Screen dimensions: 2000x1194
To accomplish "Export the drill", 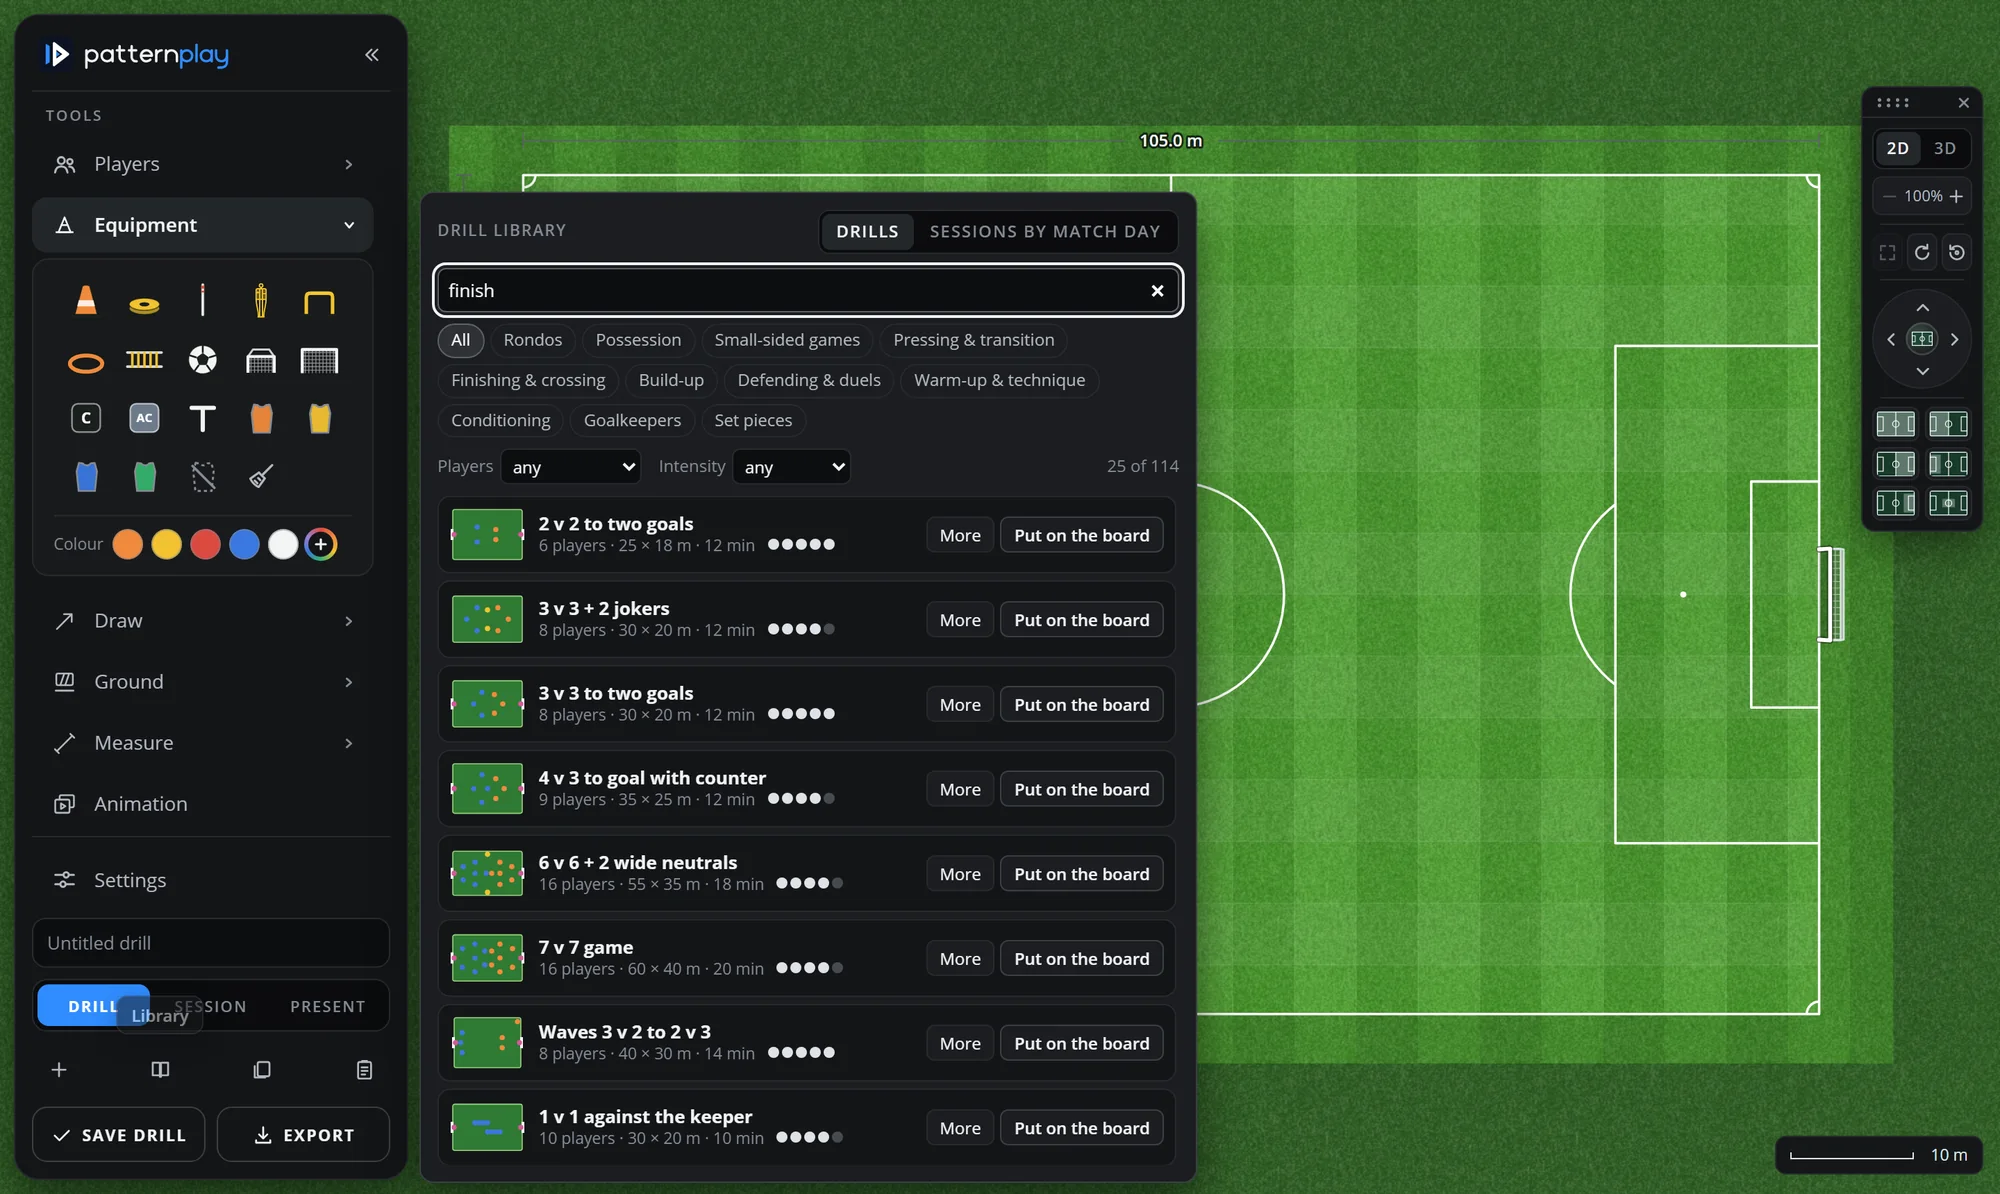I will coord(304,1135).
